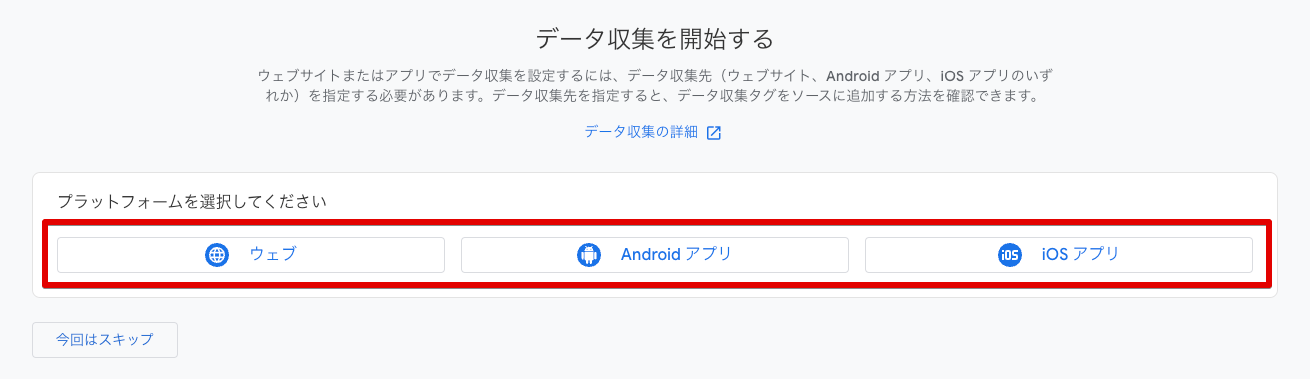This screenshot has width=1310, height=379.
Task: Open the データ収集の詳細 link text
Action: click(x=641, y=132)
